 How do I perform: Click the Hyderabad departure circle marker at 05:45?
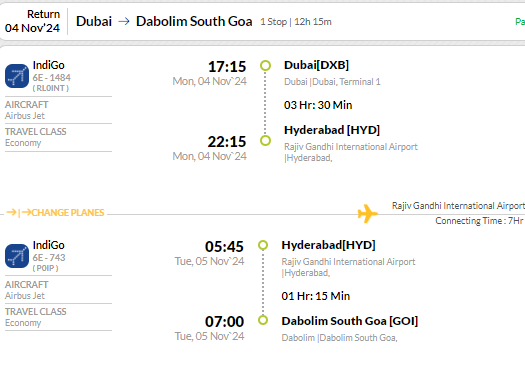pos(263,245)
